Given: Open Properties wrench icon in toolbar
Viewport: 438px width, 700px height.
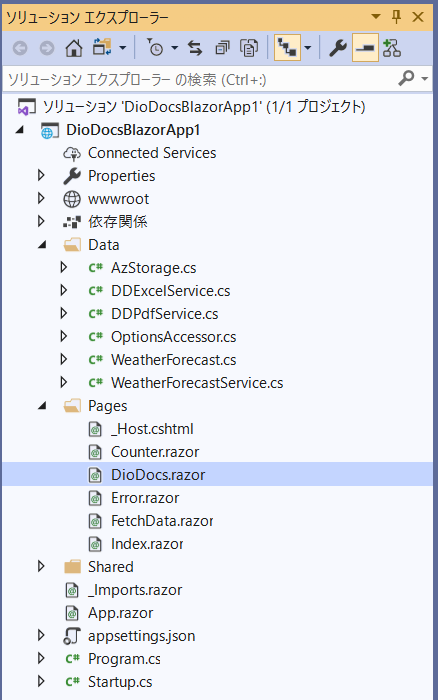Looking at the screenshot, I should pyautogui.click(x=338, y=48).
